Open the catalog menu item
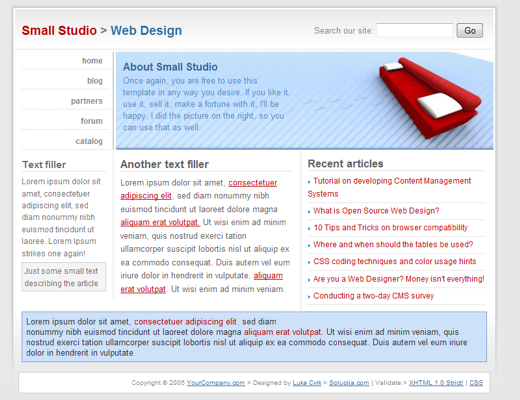Image resolution: width=520 pixels, height=400 pixels. point(89,141)
